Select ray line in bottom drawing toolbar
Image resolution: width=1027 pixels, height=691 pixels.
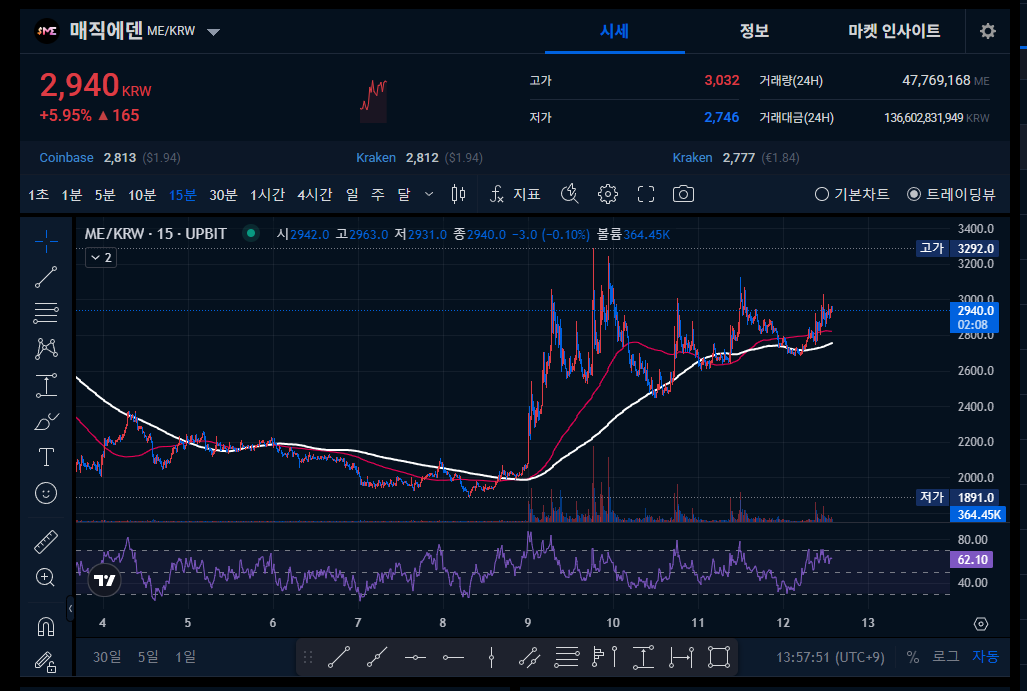click(x=377, y=657)
